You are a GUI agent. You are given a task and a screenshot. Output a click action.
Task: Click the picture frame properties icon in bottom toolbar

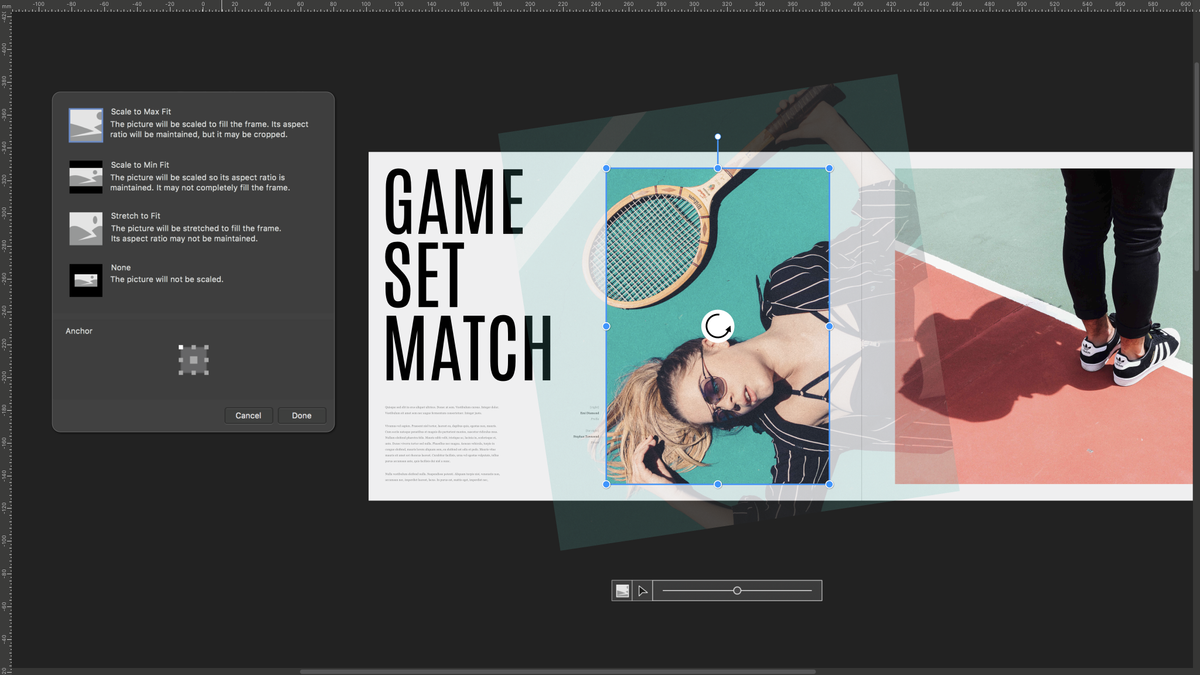(621, 590)
